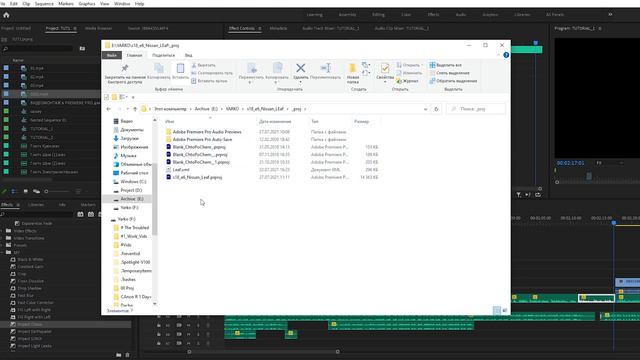Click Copy Path (Скопировать путь) button
This screenshot has width=640, height=360.
[212, 73]
